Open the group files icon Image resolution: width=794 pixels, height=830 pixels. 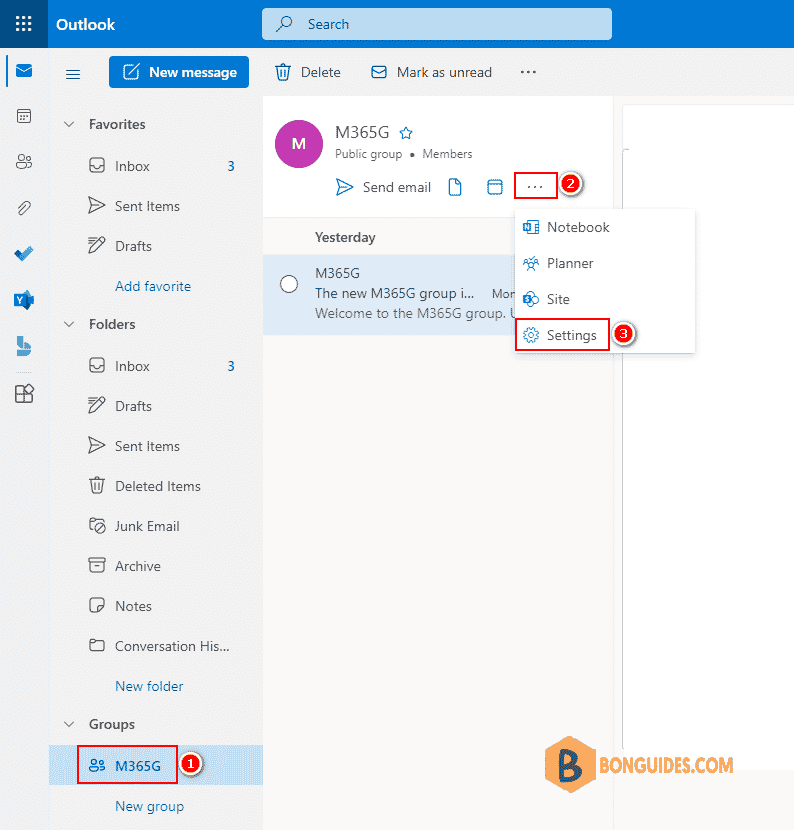[x=455, y=187]
